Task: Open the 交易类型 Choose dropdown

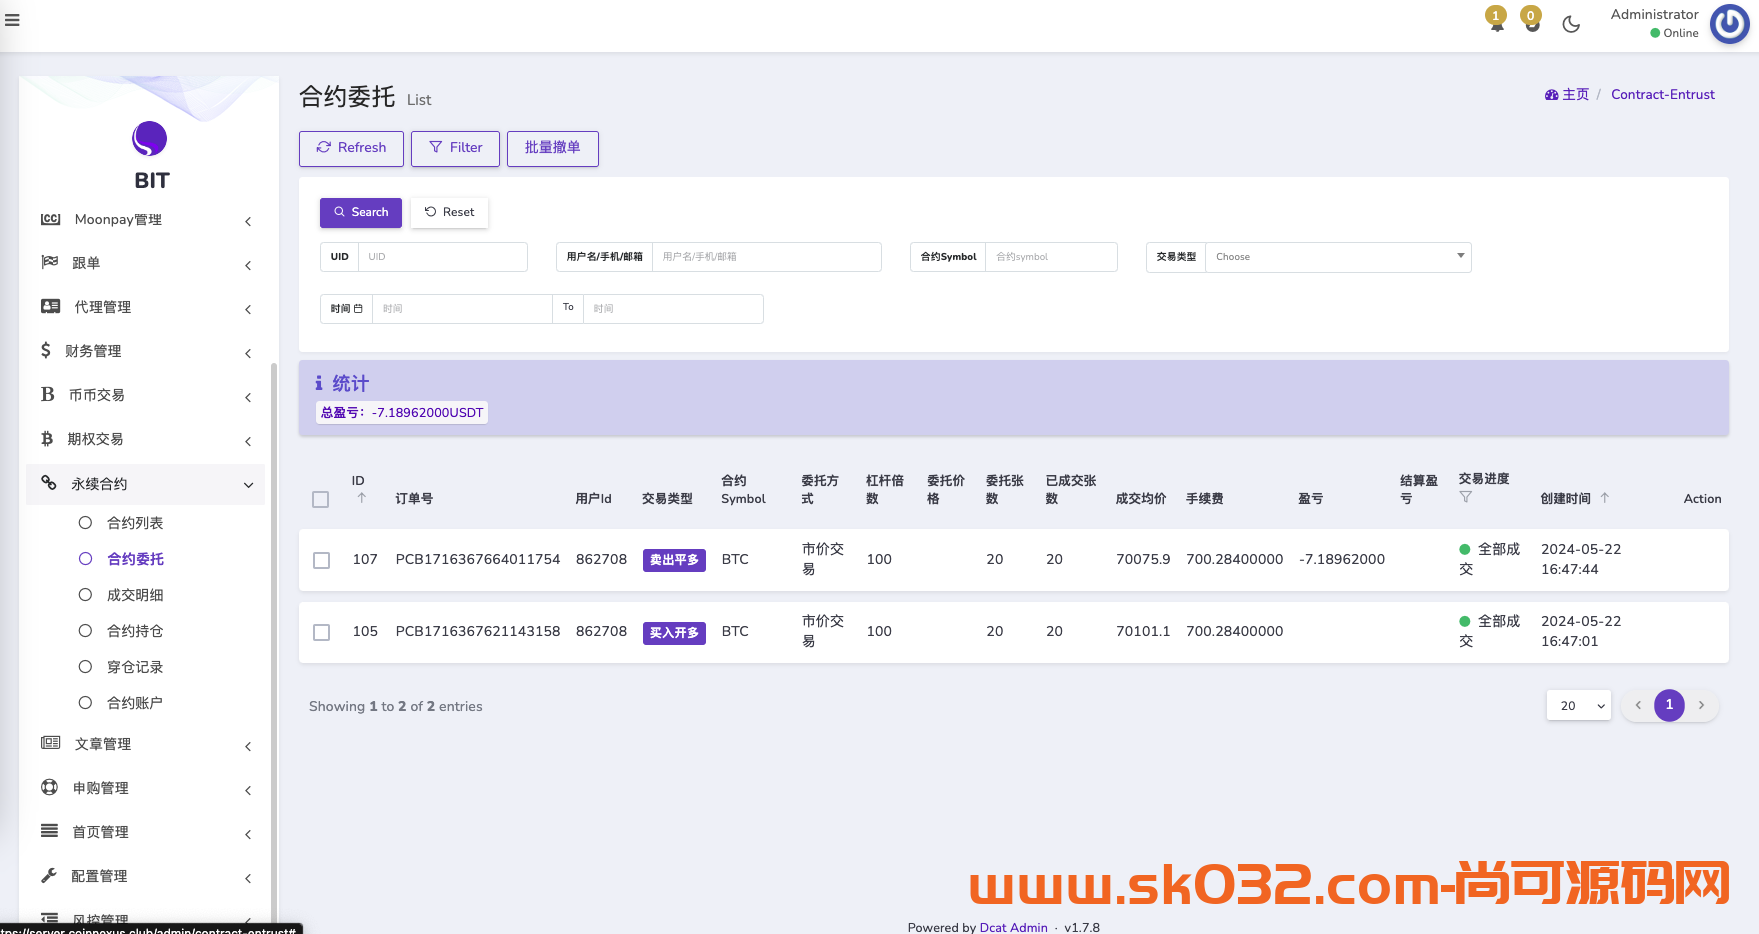Action: click(1338, 257)
